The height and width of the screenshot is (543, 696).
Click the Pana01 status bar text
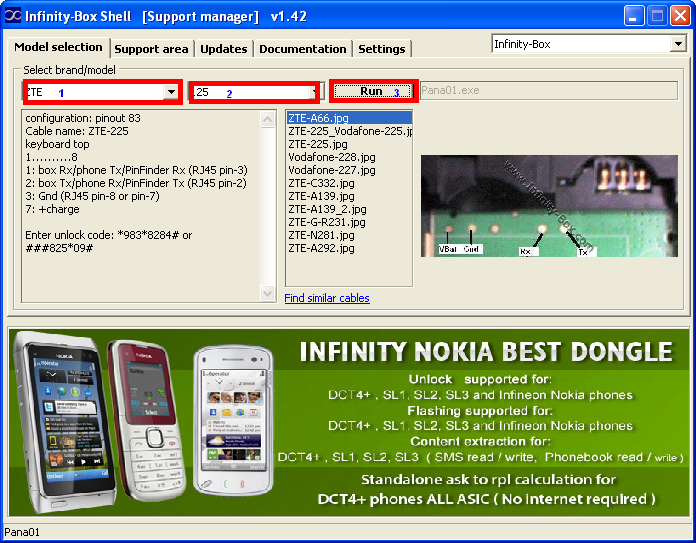pos(22,532)
